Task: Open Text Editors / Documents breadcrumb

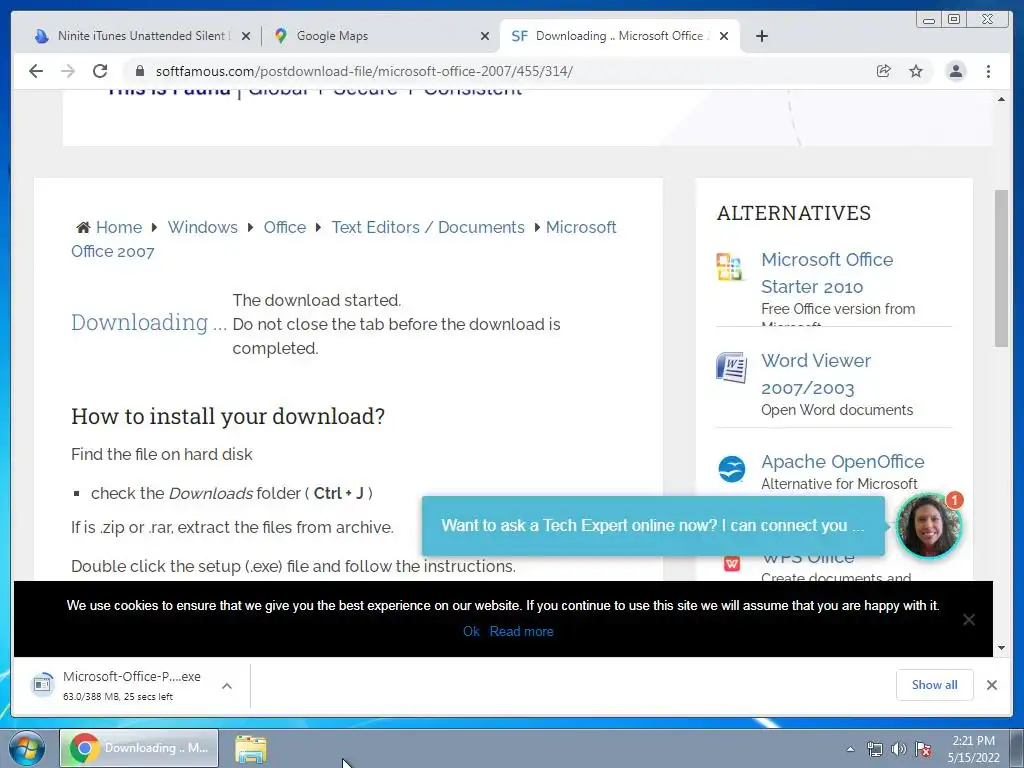Action: 428,227
